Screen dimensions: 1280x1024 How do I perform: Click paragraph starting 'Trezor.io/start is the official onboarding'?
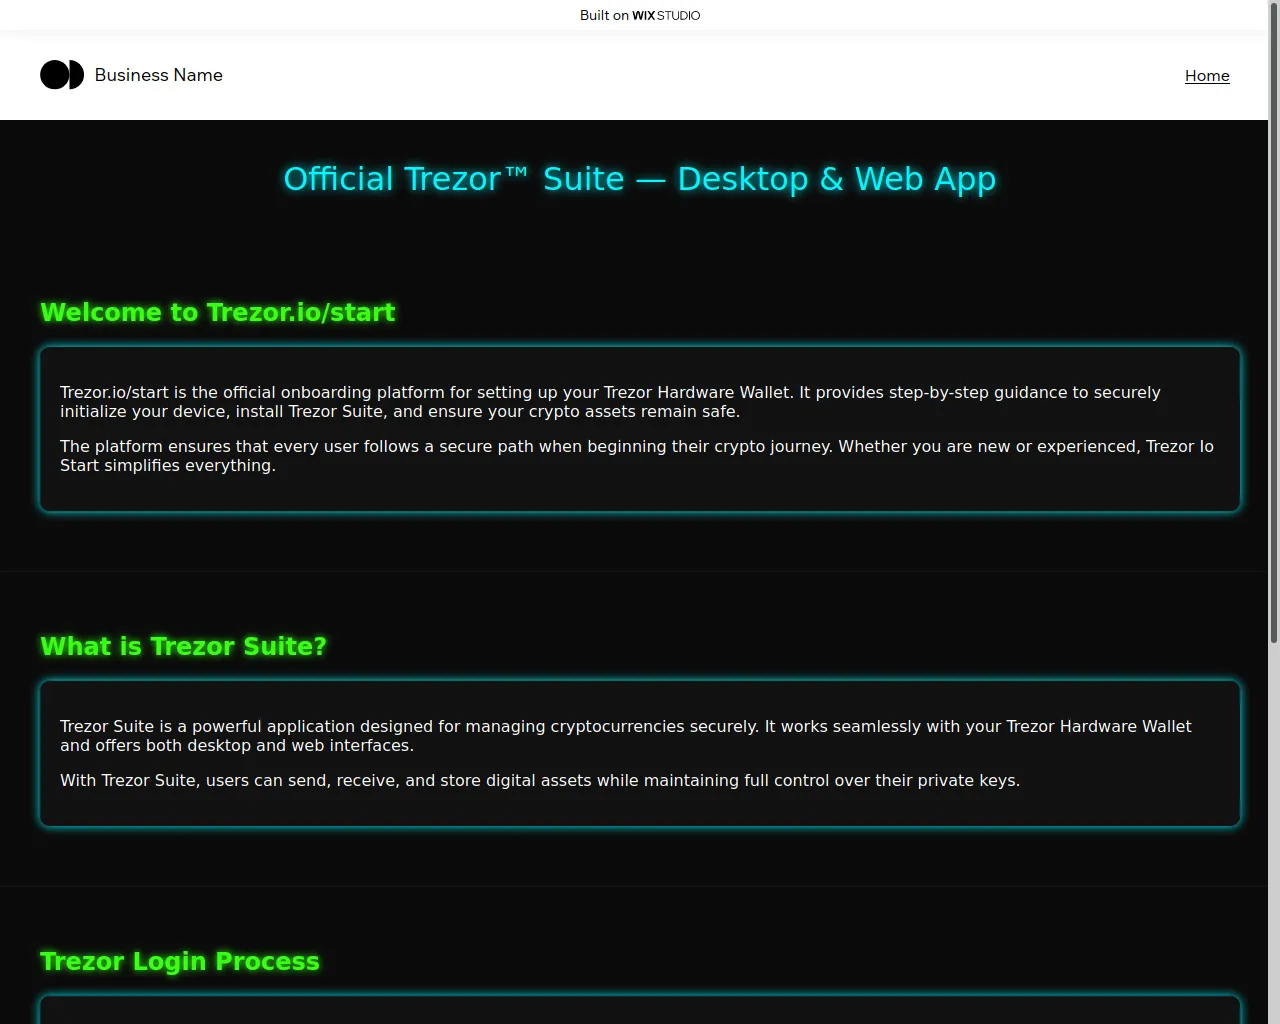coord(610,402)
